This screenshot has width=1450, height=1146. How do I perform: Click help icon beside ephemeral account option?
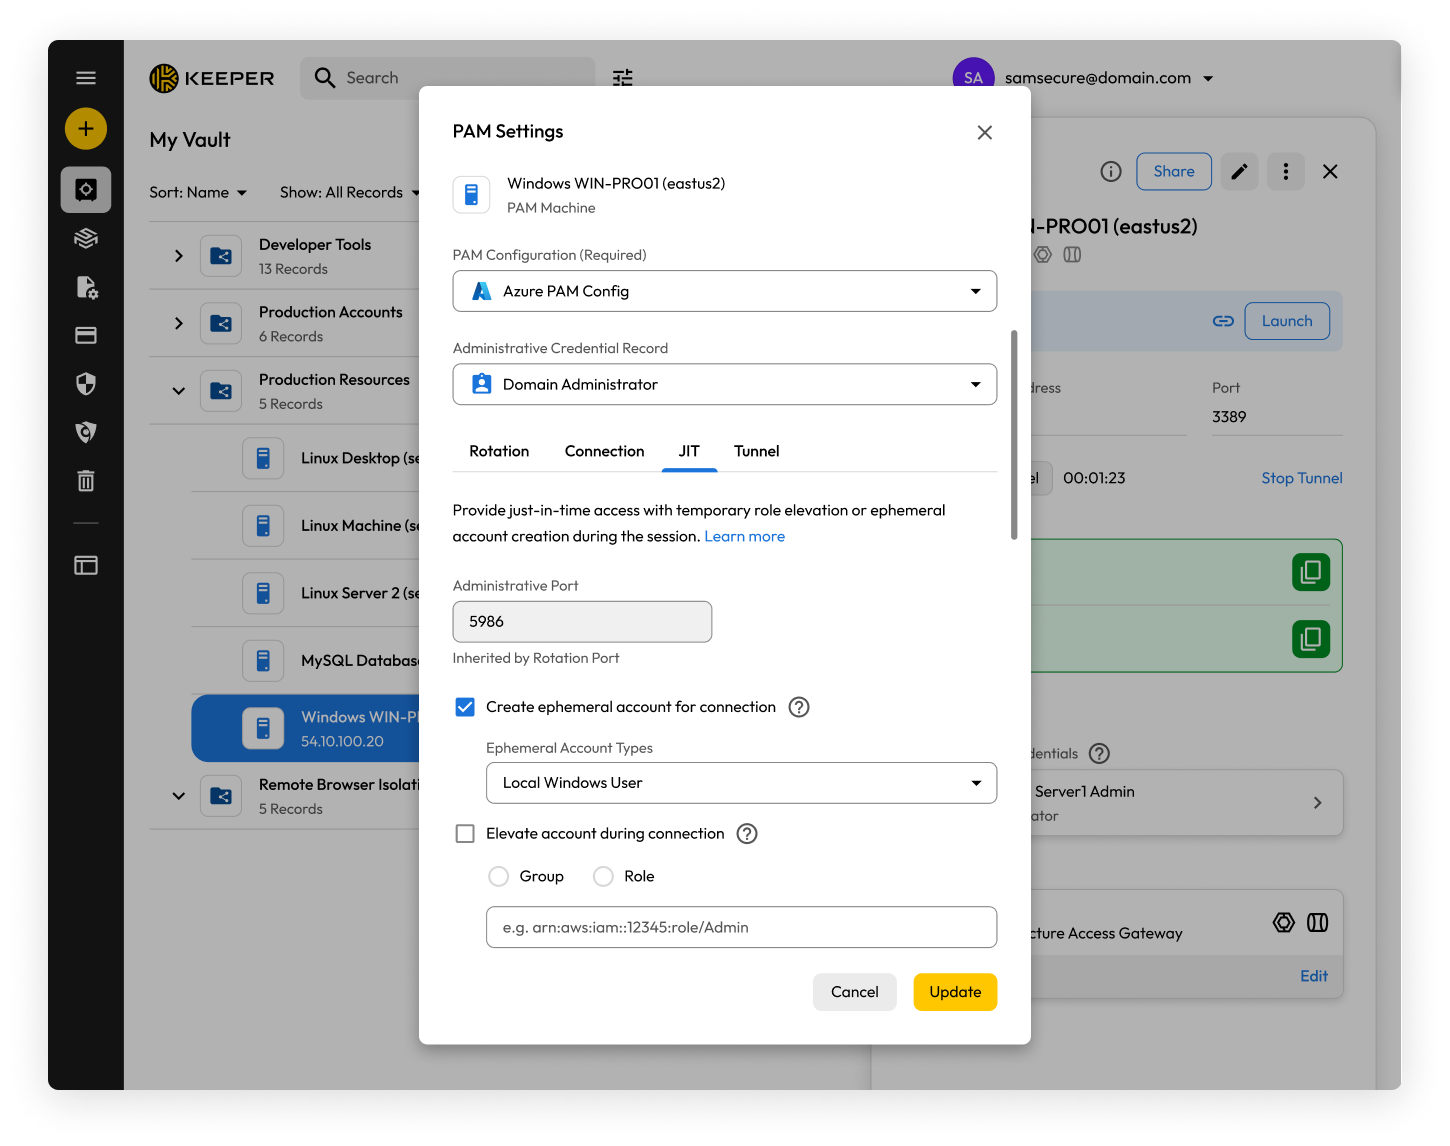pos(798,707)
